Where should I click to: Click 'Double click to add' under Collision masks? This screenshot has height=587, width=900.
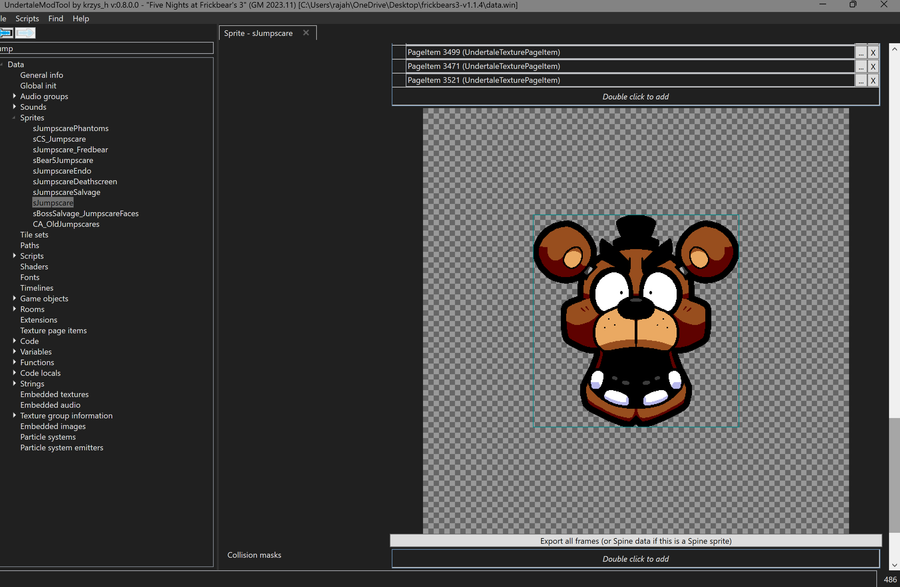click(x=635, y=559)
